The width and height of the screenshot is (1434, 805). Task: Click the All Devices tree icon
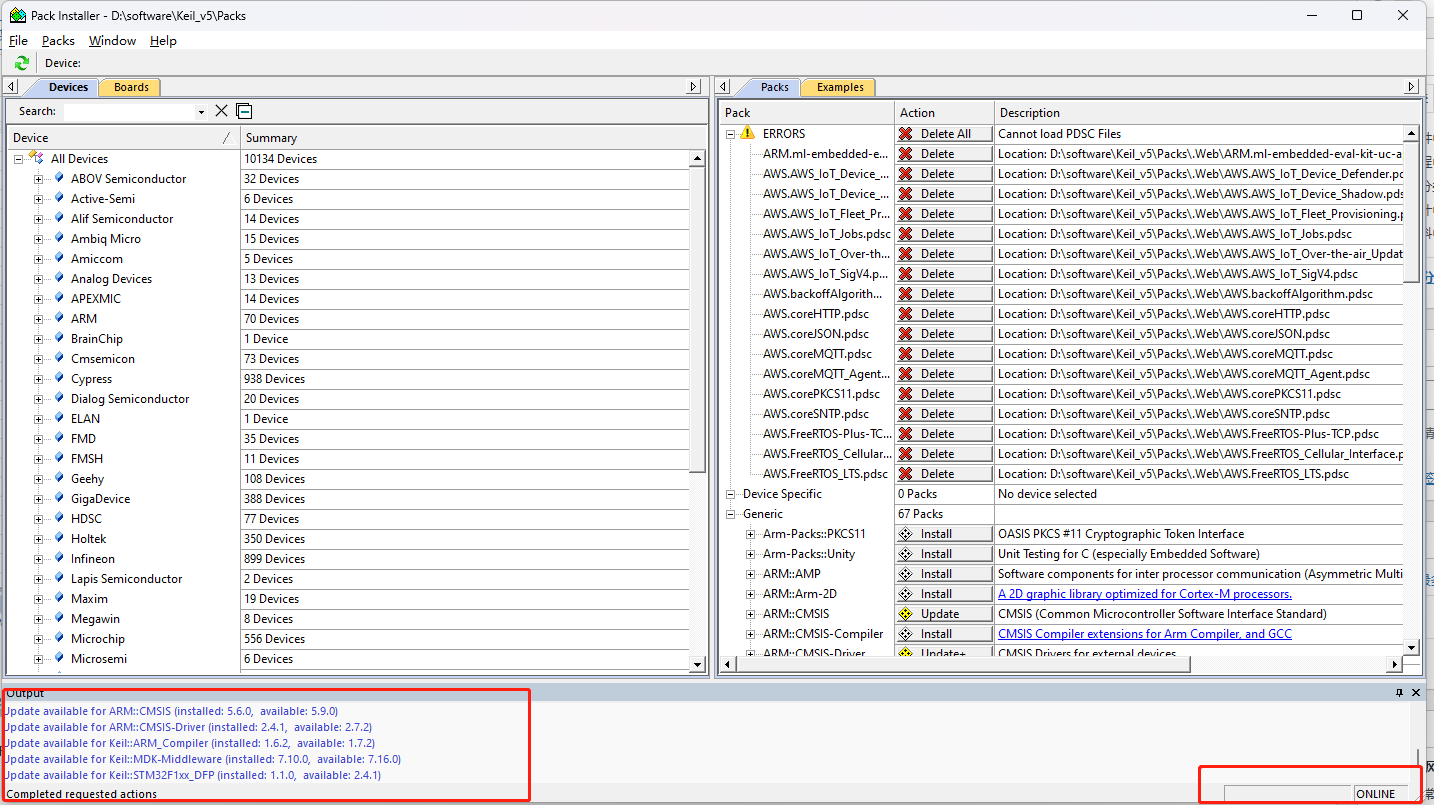click(36, 158)
